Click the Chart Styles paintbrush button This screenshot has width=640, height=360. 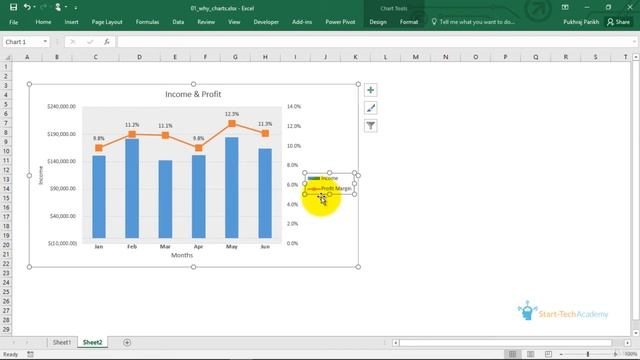[371, 108]
